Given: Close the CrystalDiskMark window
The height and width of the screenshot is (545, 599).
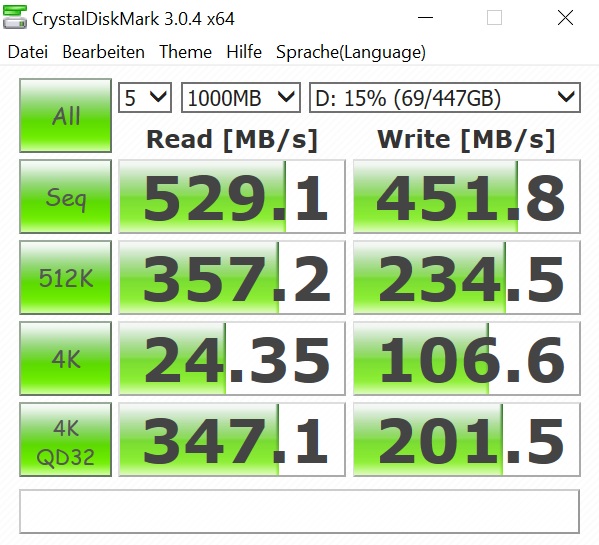Looking at the screenshot, I should click(x=565, y=18).
